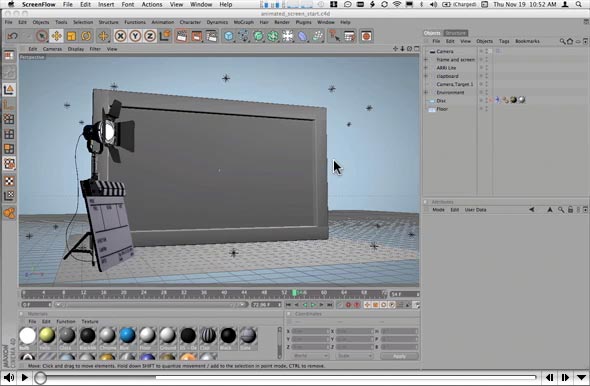Go to start of animation
Screen dimensions: 590x386
coord(288,305)
